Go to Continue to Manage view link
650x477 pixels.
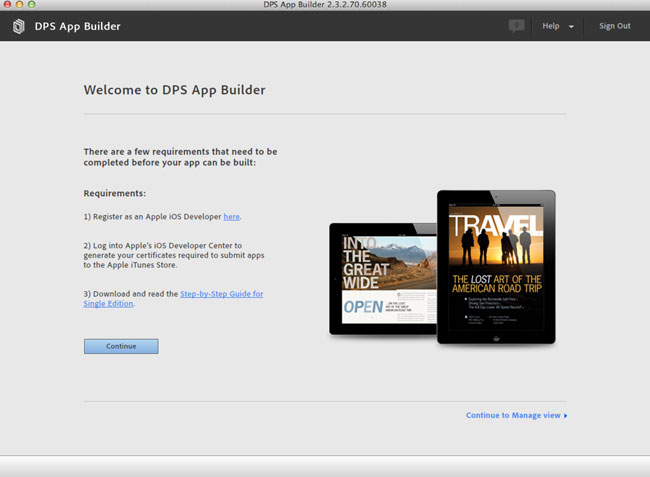pyautogui.click(x=513, y=415)
